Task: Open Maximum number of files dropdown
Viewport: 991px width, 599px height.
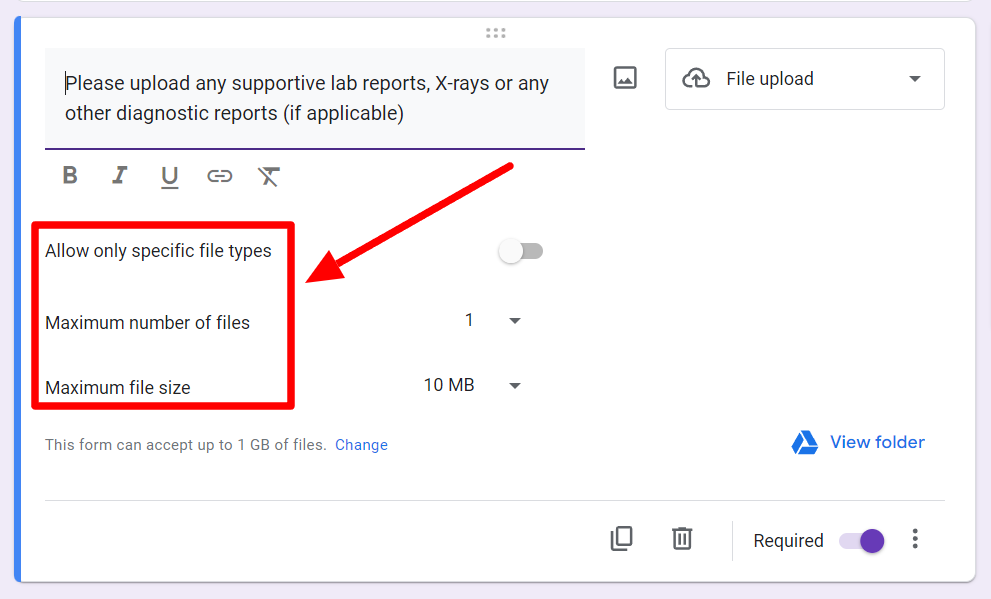Action: coord(492,321)
